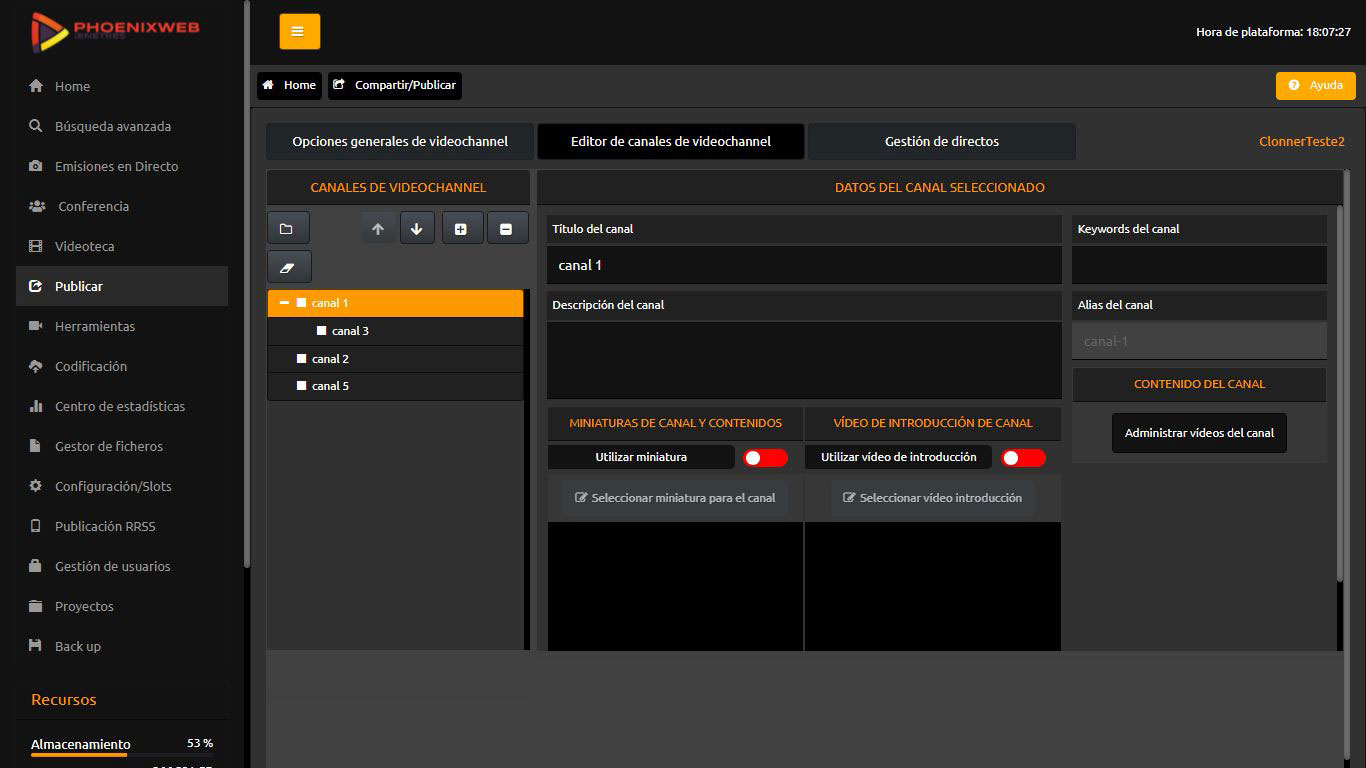Toggle the Utilizar vídeo de introducción switch
This screenshot has width=1366, height=768.
(x=1023, y=457)
